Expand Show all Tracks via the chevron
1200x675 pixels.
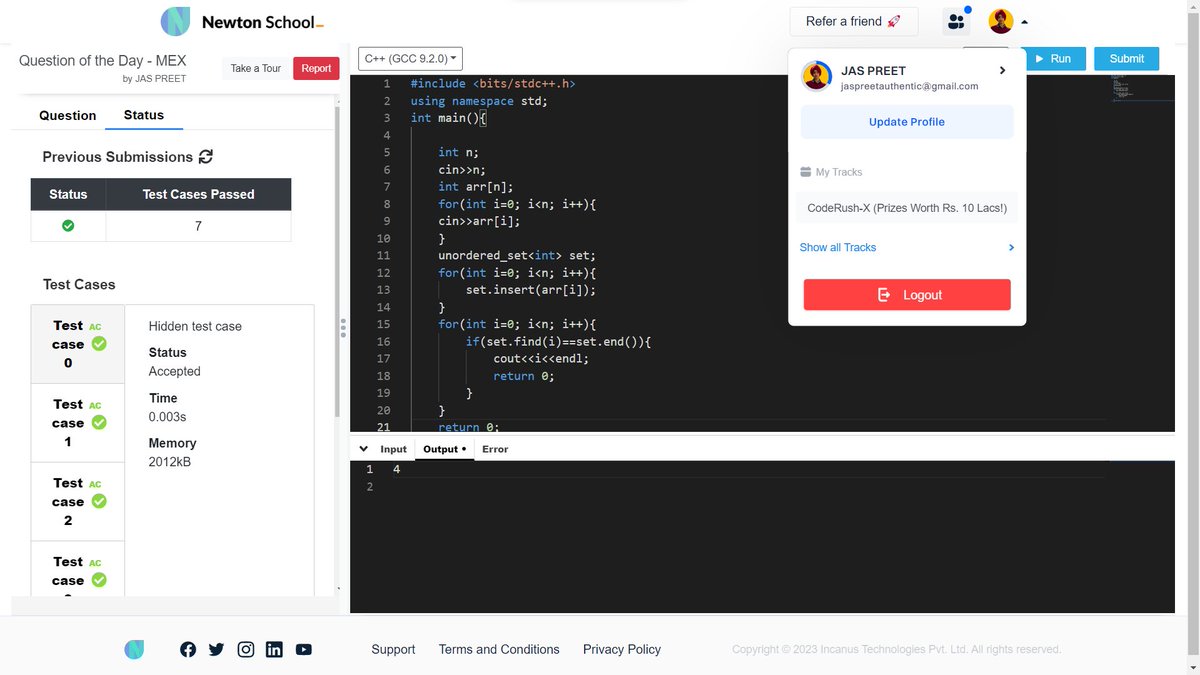pyautogui.click(x=1011, y=247)
